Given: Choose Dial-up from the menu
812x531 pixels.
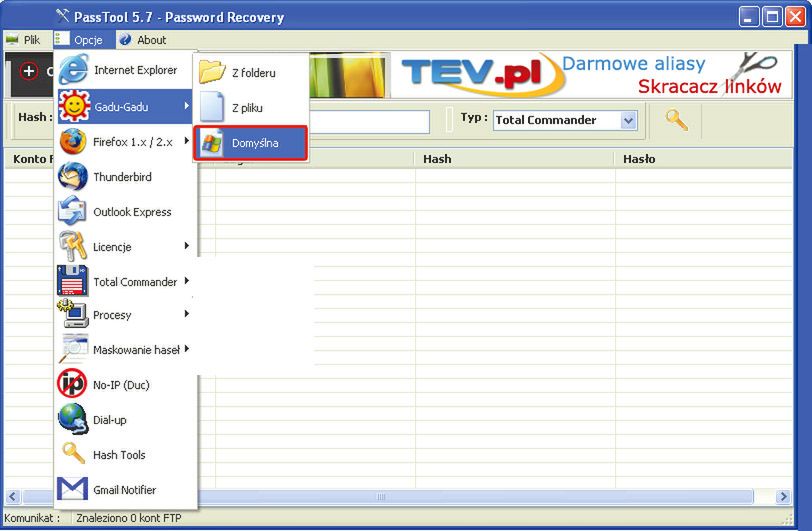Looking at the screenshot, I should click(125, 420).
